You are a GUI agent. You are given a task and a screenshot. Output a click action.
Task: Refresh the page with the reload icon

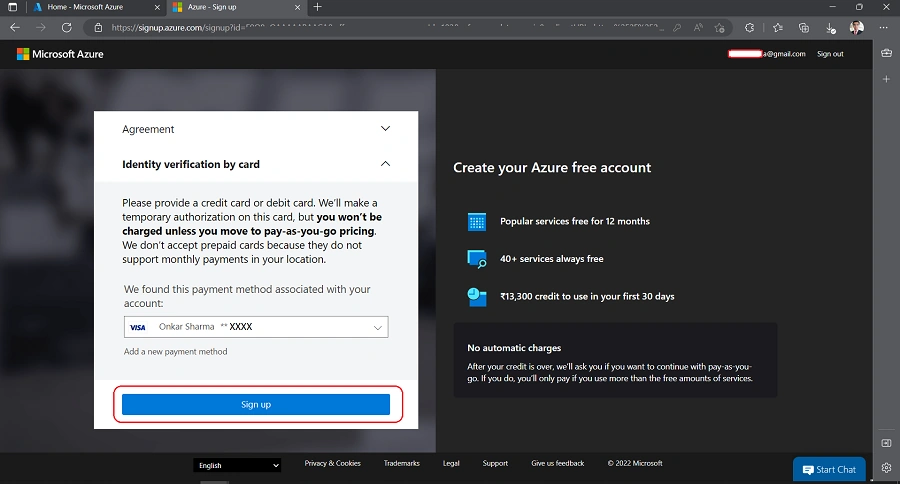[x=67, y=28]
